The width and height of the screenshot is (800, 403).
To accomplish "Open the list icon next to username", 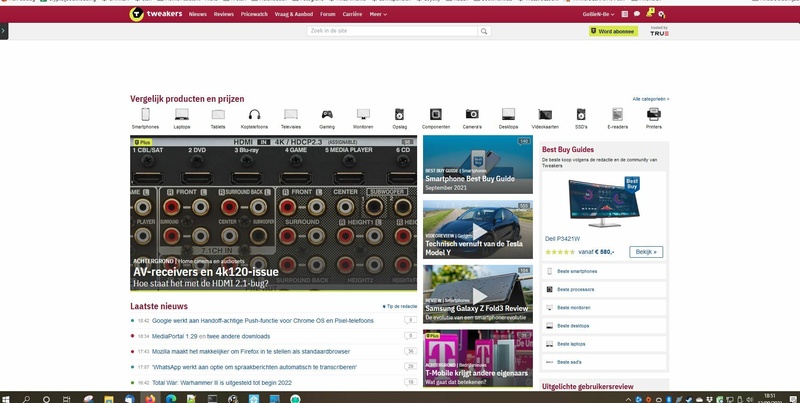I will 624,14.
